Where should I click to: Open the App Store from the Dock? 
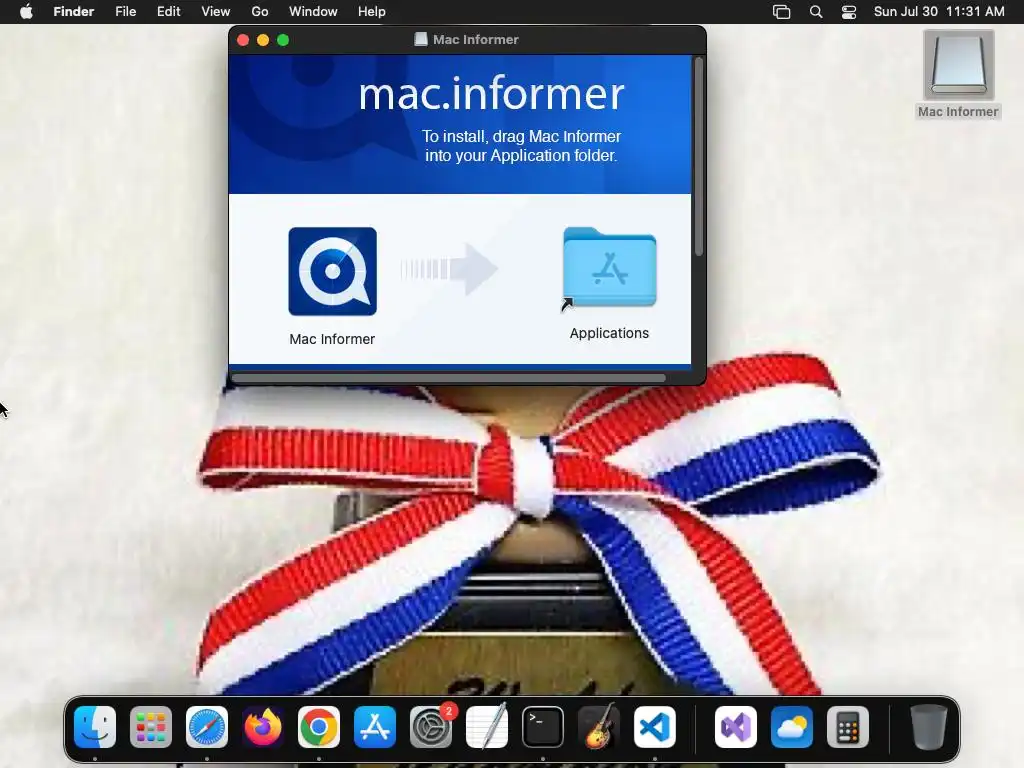(375, 727)
